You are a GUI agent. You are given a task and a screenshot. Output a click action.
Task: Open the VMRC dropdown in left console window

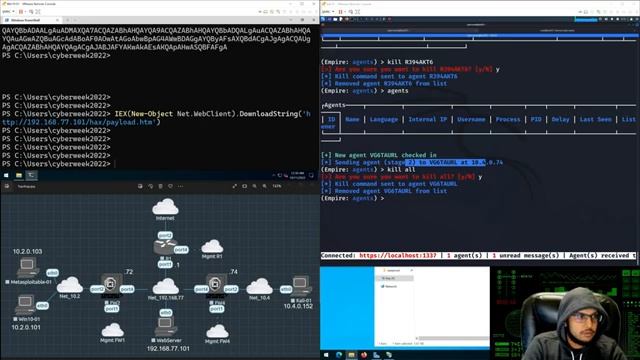click(x=8, y=11)
